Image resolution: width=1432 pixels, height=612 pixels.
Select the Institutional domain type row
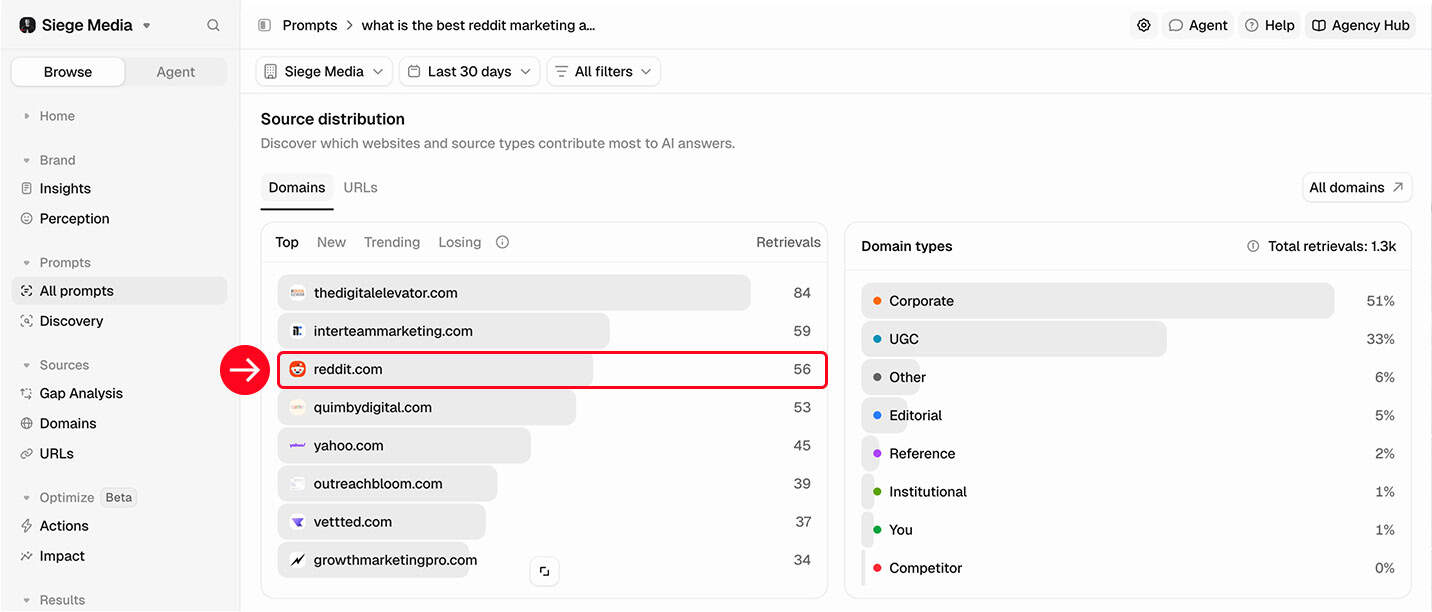pyautogui.click(x=1128, y=492)
